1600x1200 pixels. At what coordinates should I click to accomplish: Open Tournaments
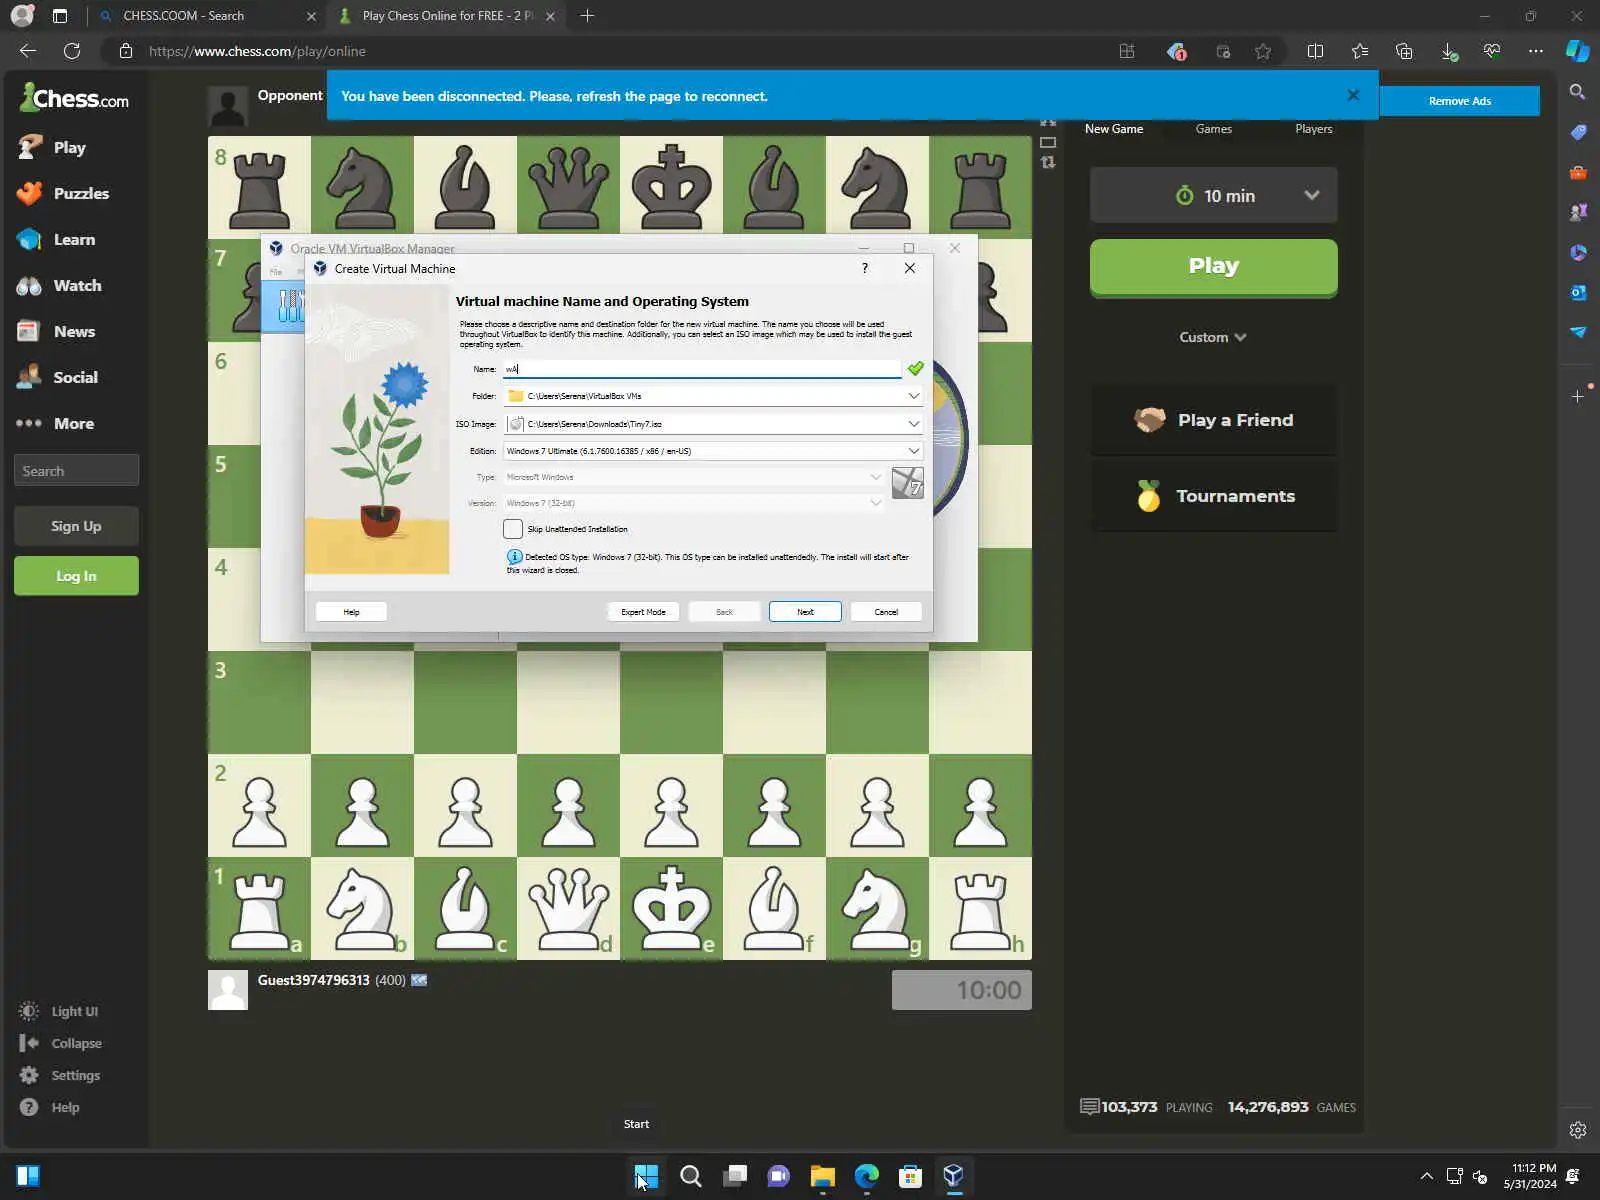click(1213, 496)
